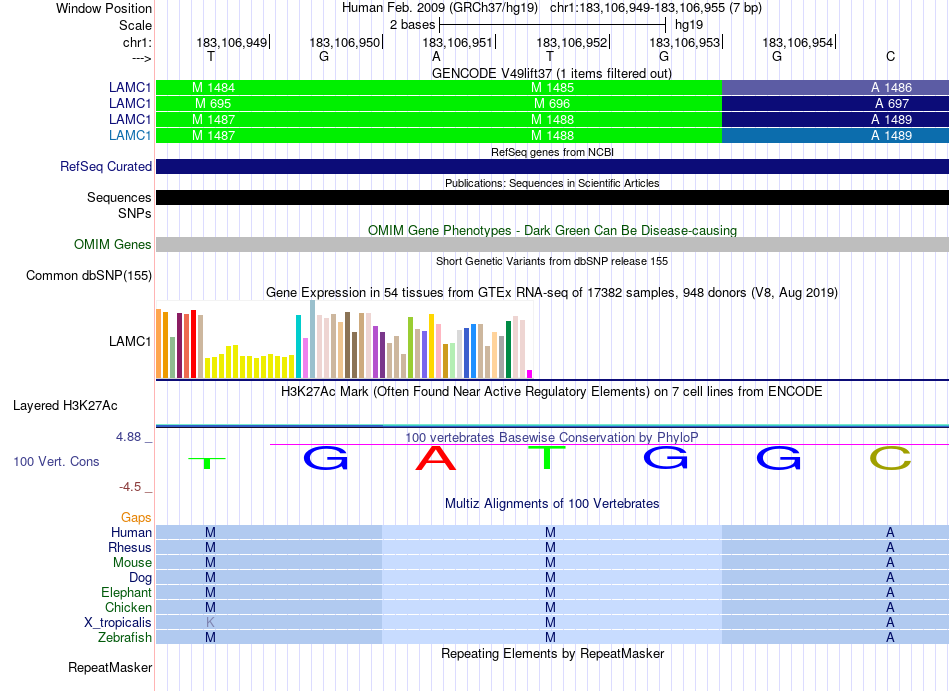Click the gray OMIM Genes bar
The height and width of the screenshot is (691, 950).
coord(552,244)
